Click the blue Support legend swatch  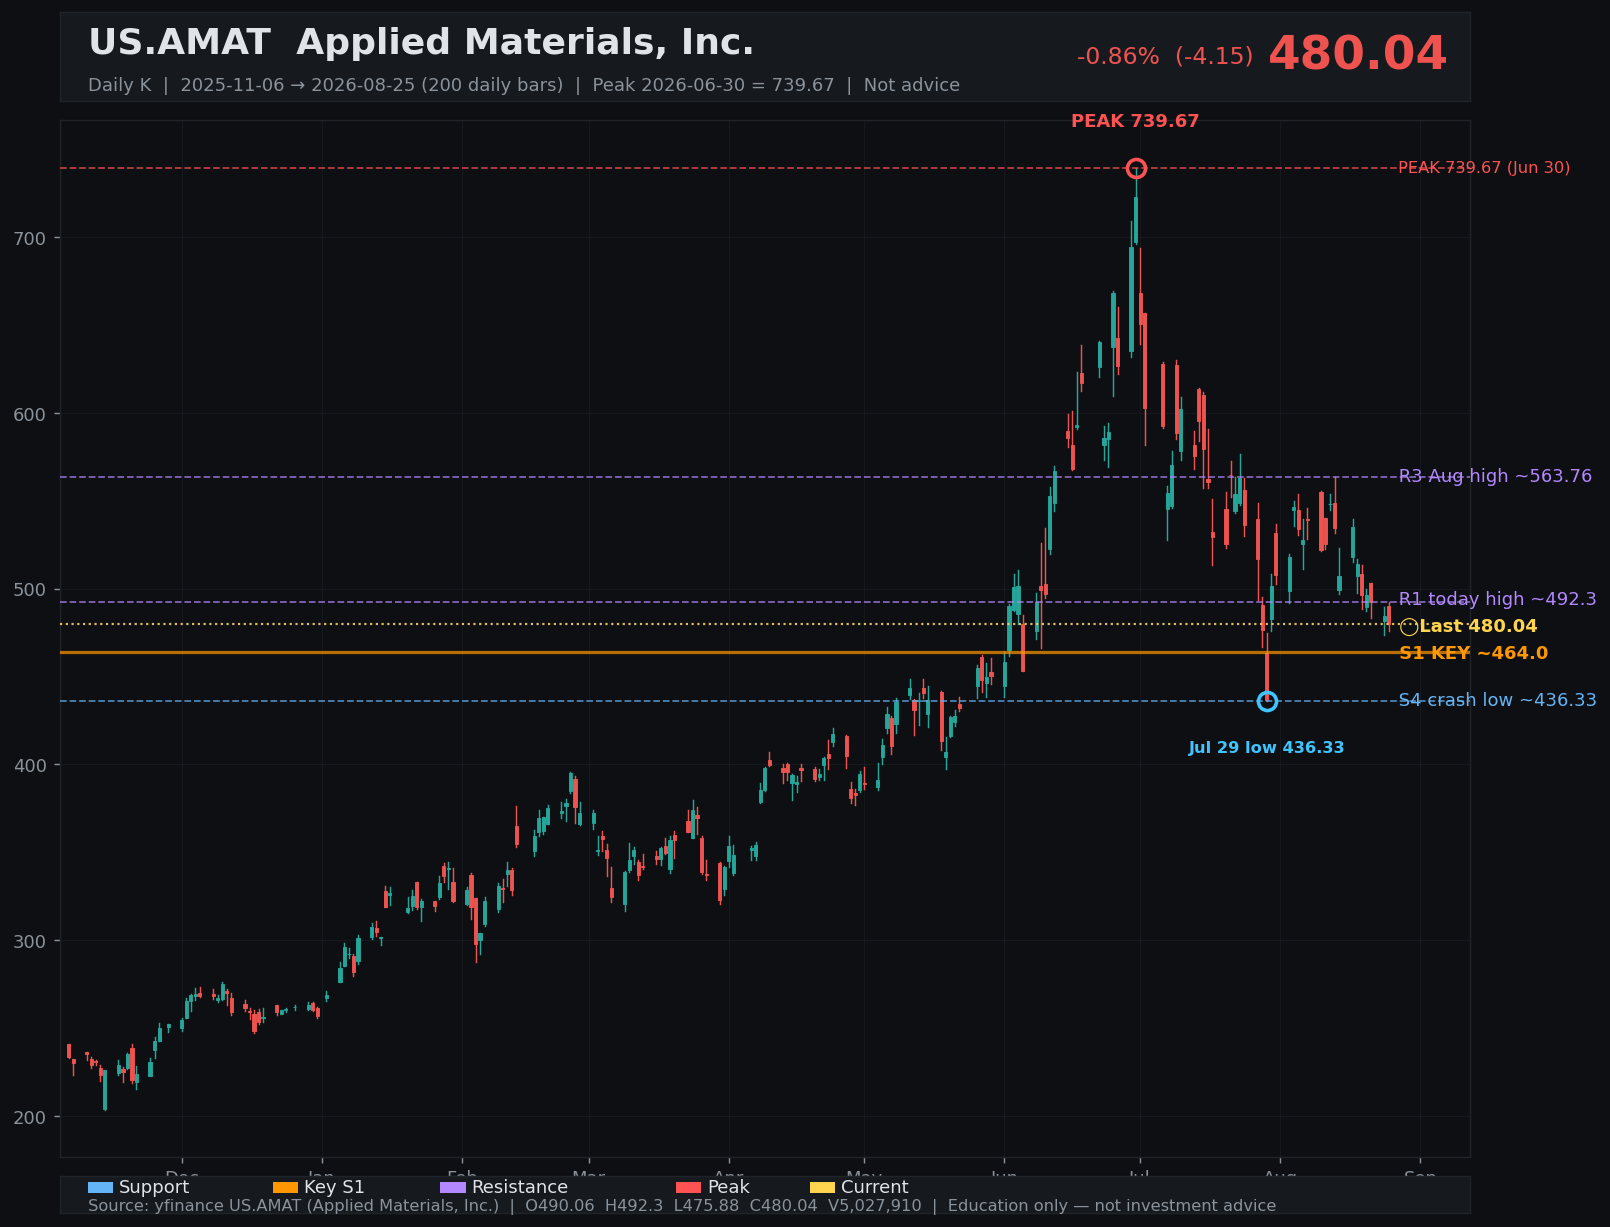click(101, 1188)
